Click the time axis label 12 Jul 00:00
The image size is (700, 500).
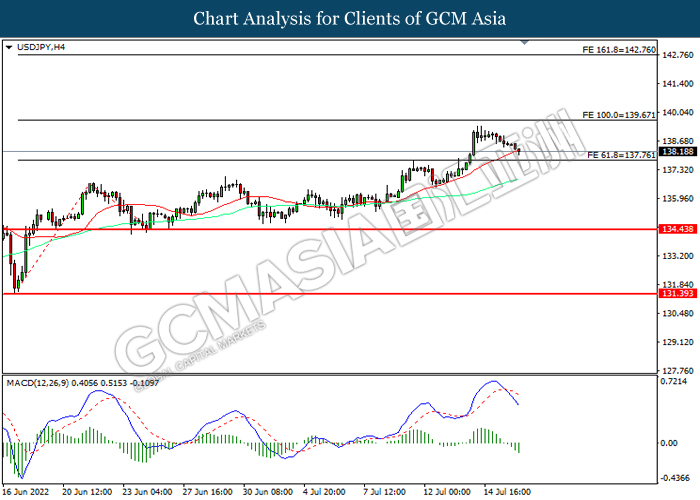pyautogui.click(x=447, y=492)
